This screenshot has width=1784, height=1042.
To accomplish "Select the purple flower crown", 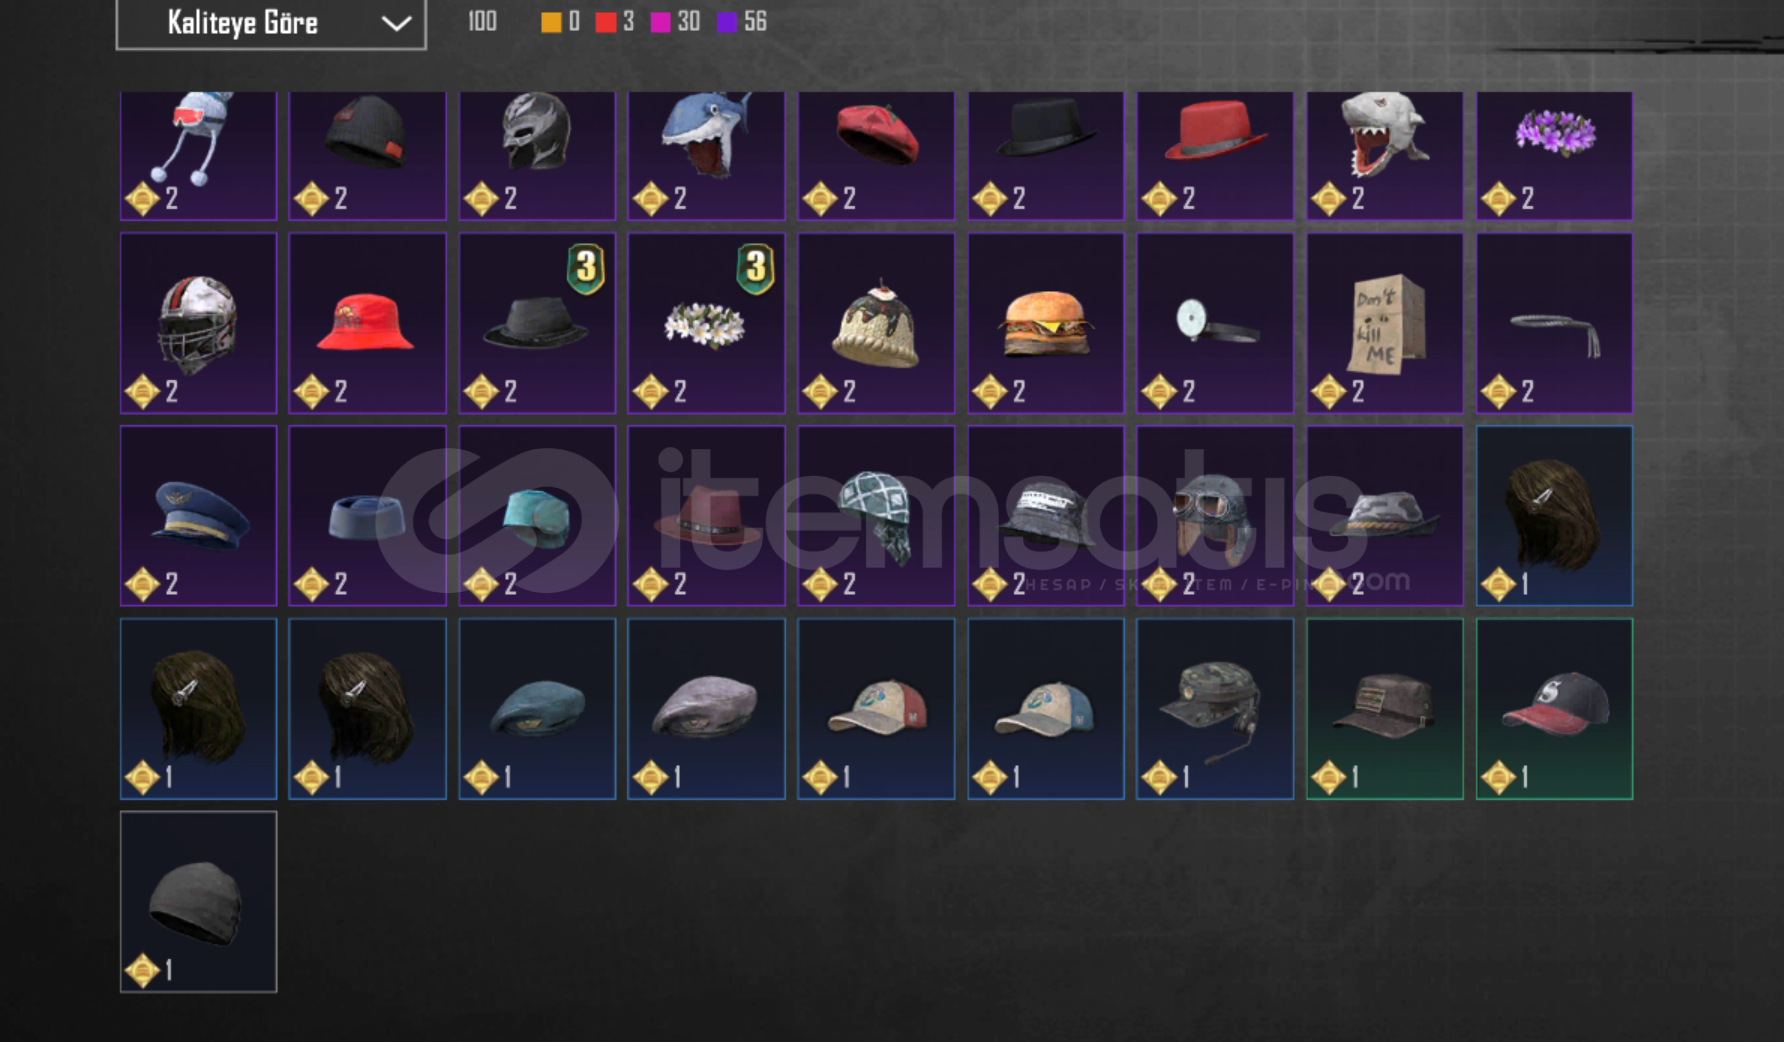I will pos(1554,156).
